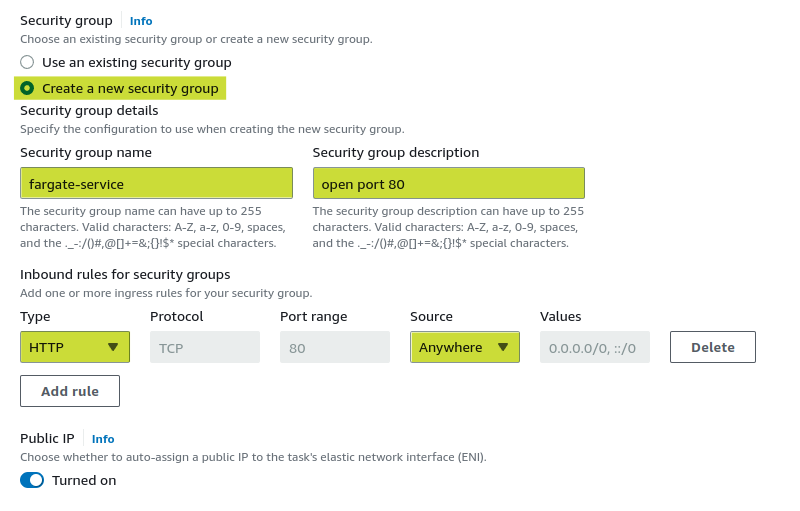This screenshot has width=800, height=511.
Task: Click 'Inbound rules for security groups' heading
Action: (125, 274)
